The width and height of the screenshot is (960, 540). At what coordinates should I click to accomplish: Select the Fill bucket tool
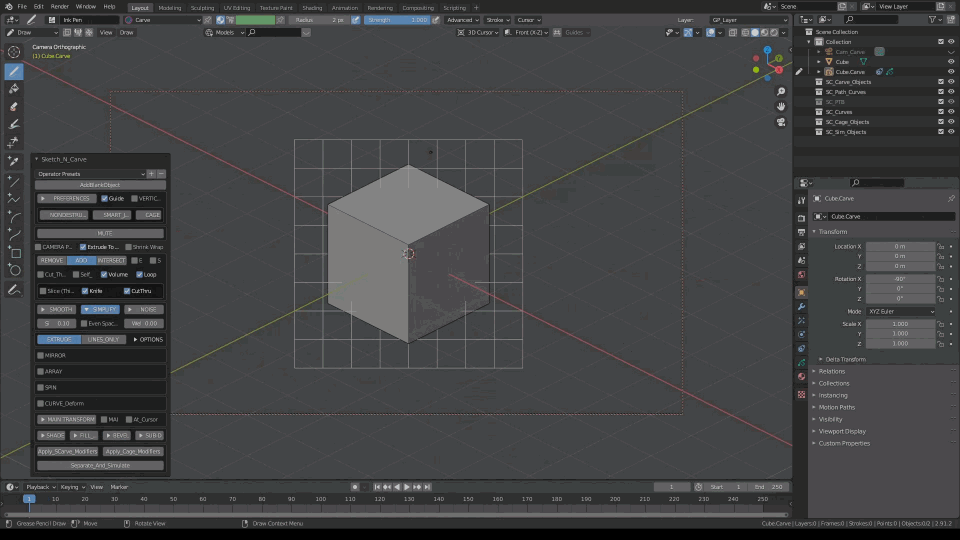coord(14,89)
